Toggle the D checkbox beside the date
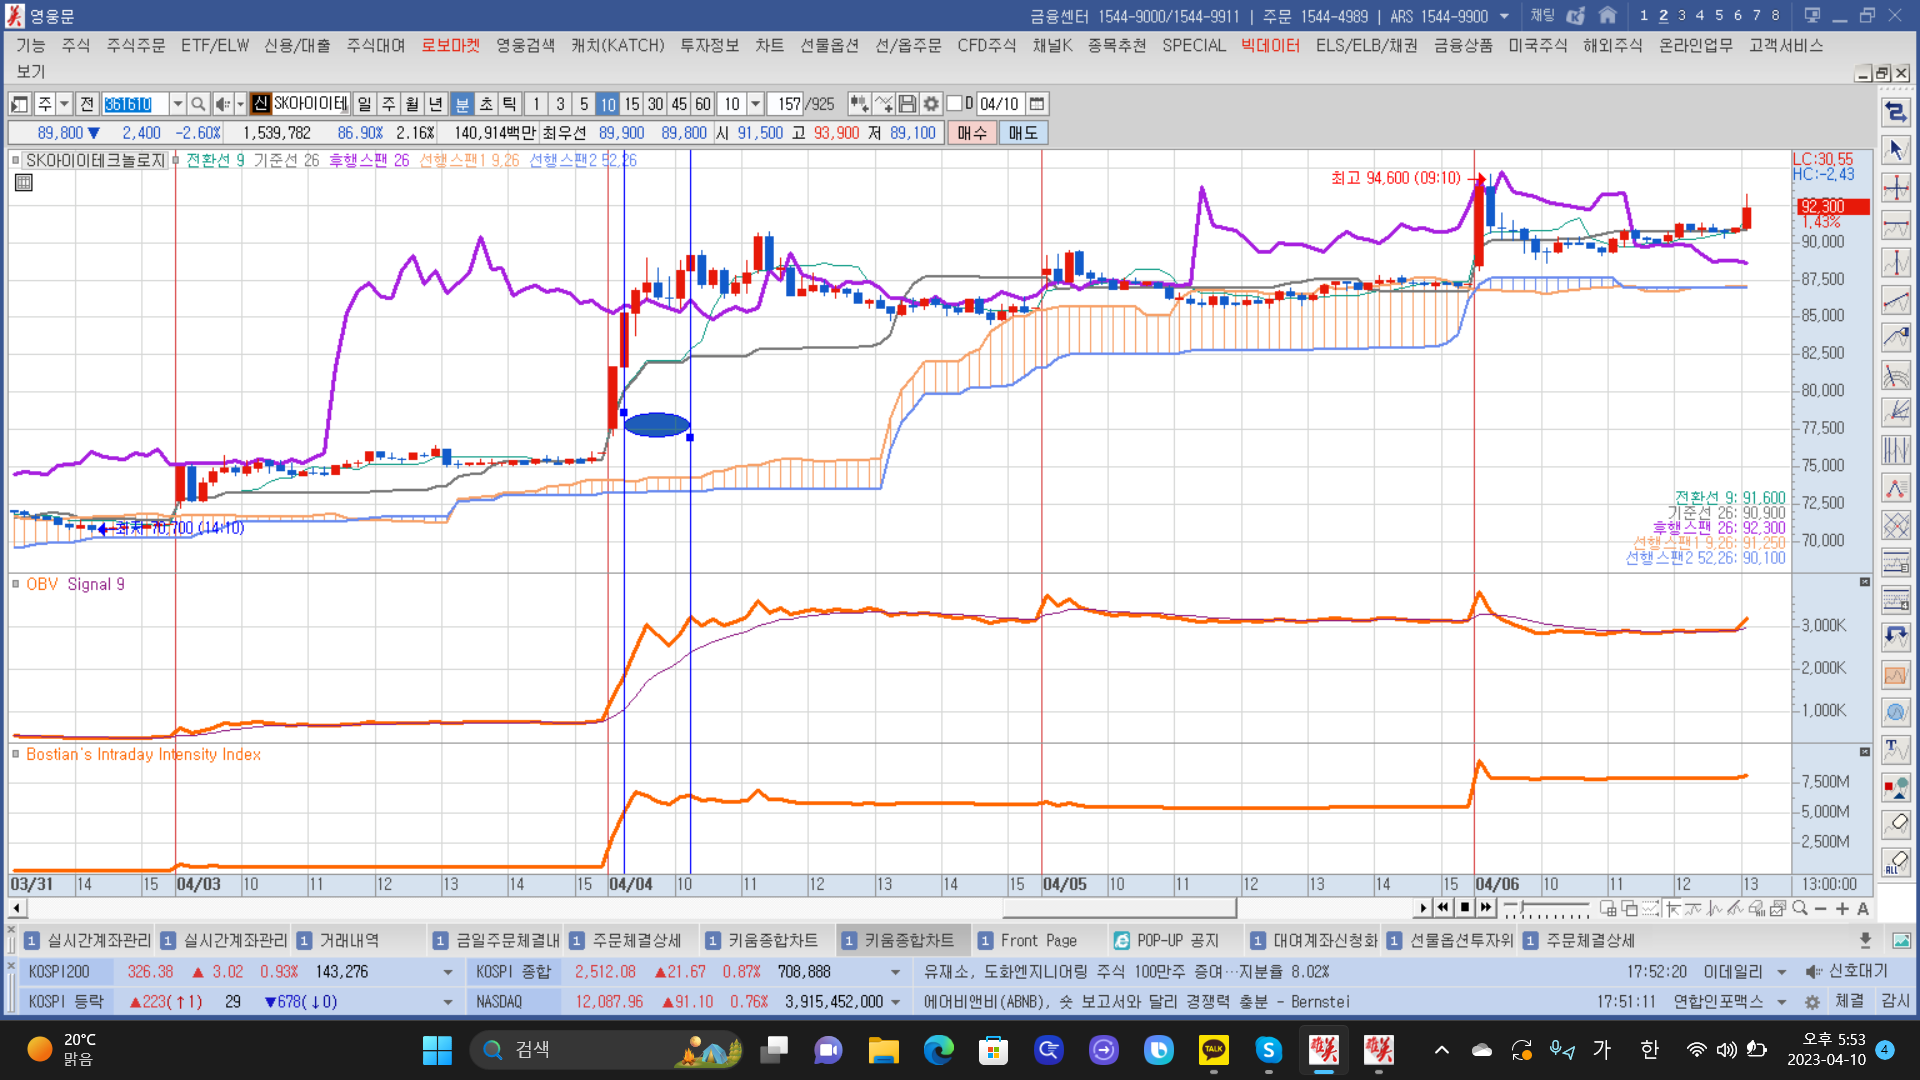 (x=955, y=103)
